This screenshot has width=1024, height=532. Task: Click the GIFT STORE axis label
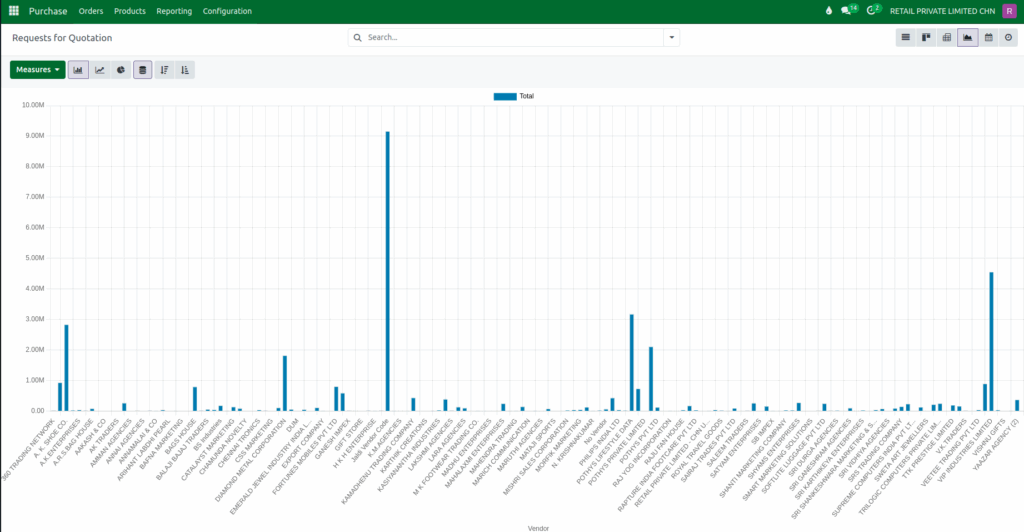point(350,435)
